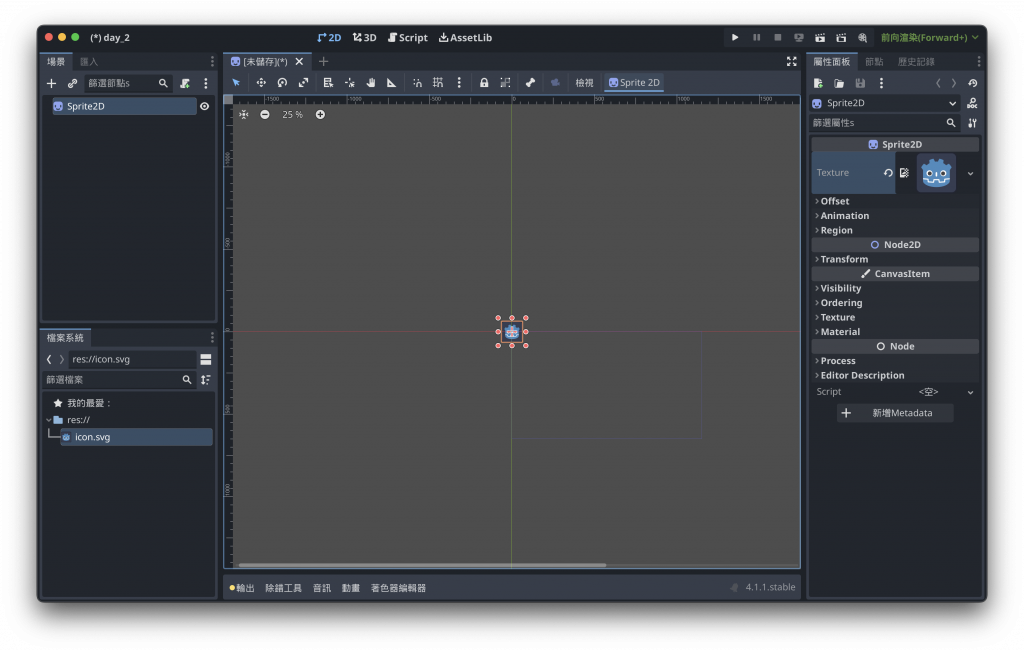The width and height of the screenshot is (1024, 651).
Task: Toggle smart snapping in viewport toolbar
Action: coord(417,82)
